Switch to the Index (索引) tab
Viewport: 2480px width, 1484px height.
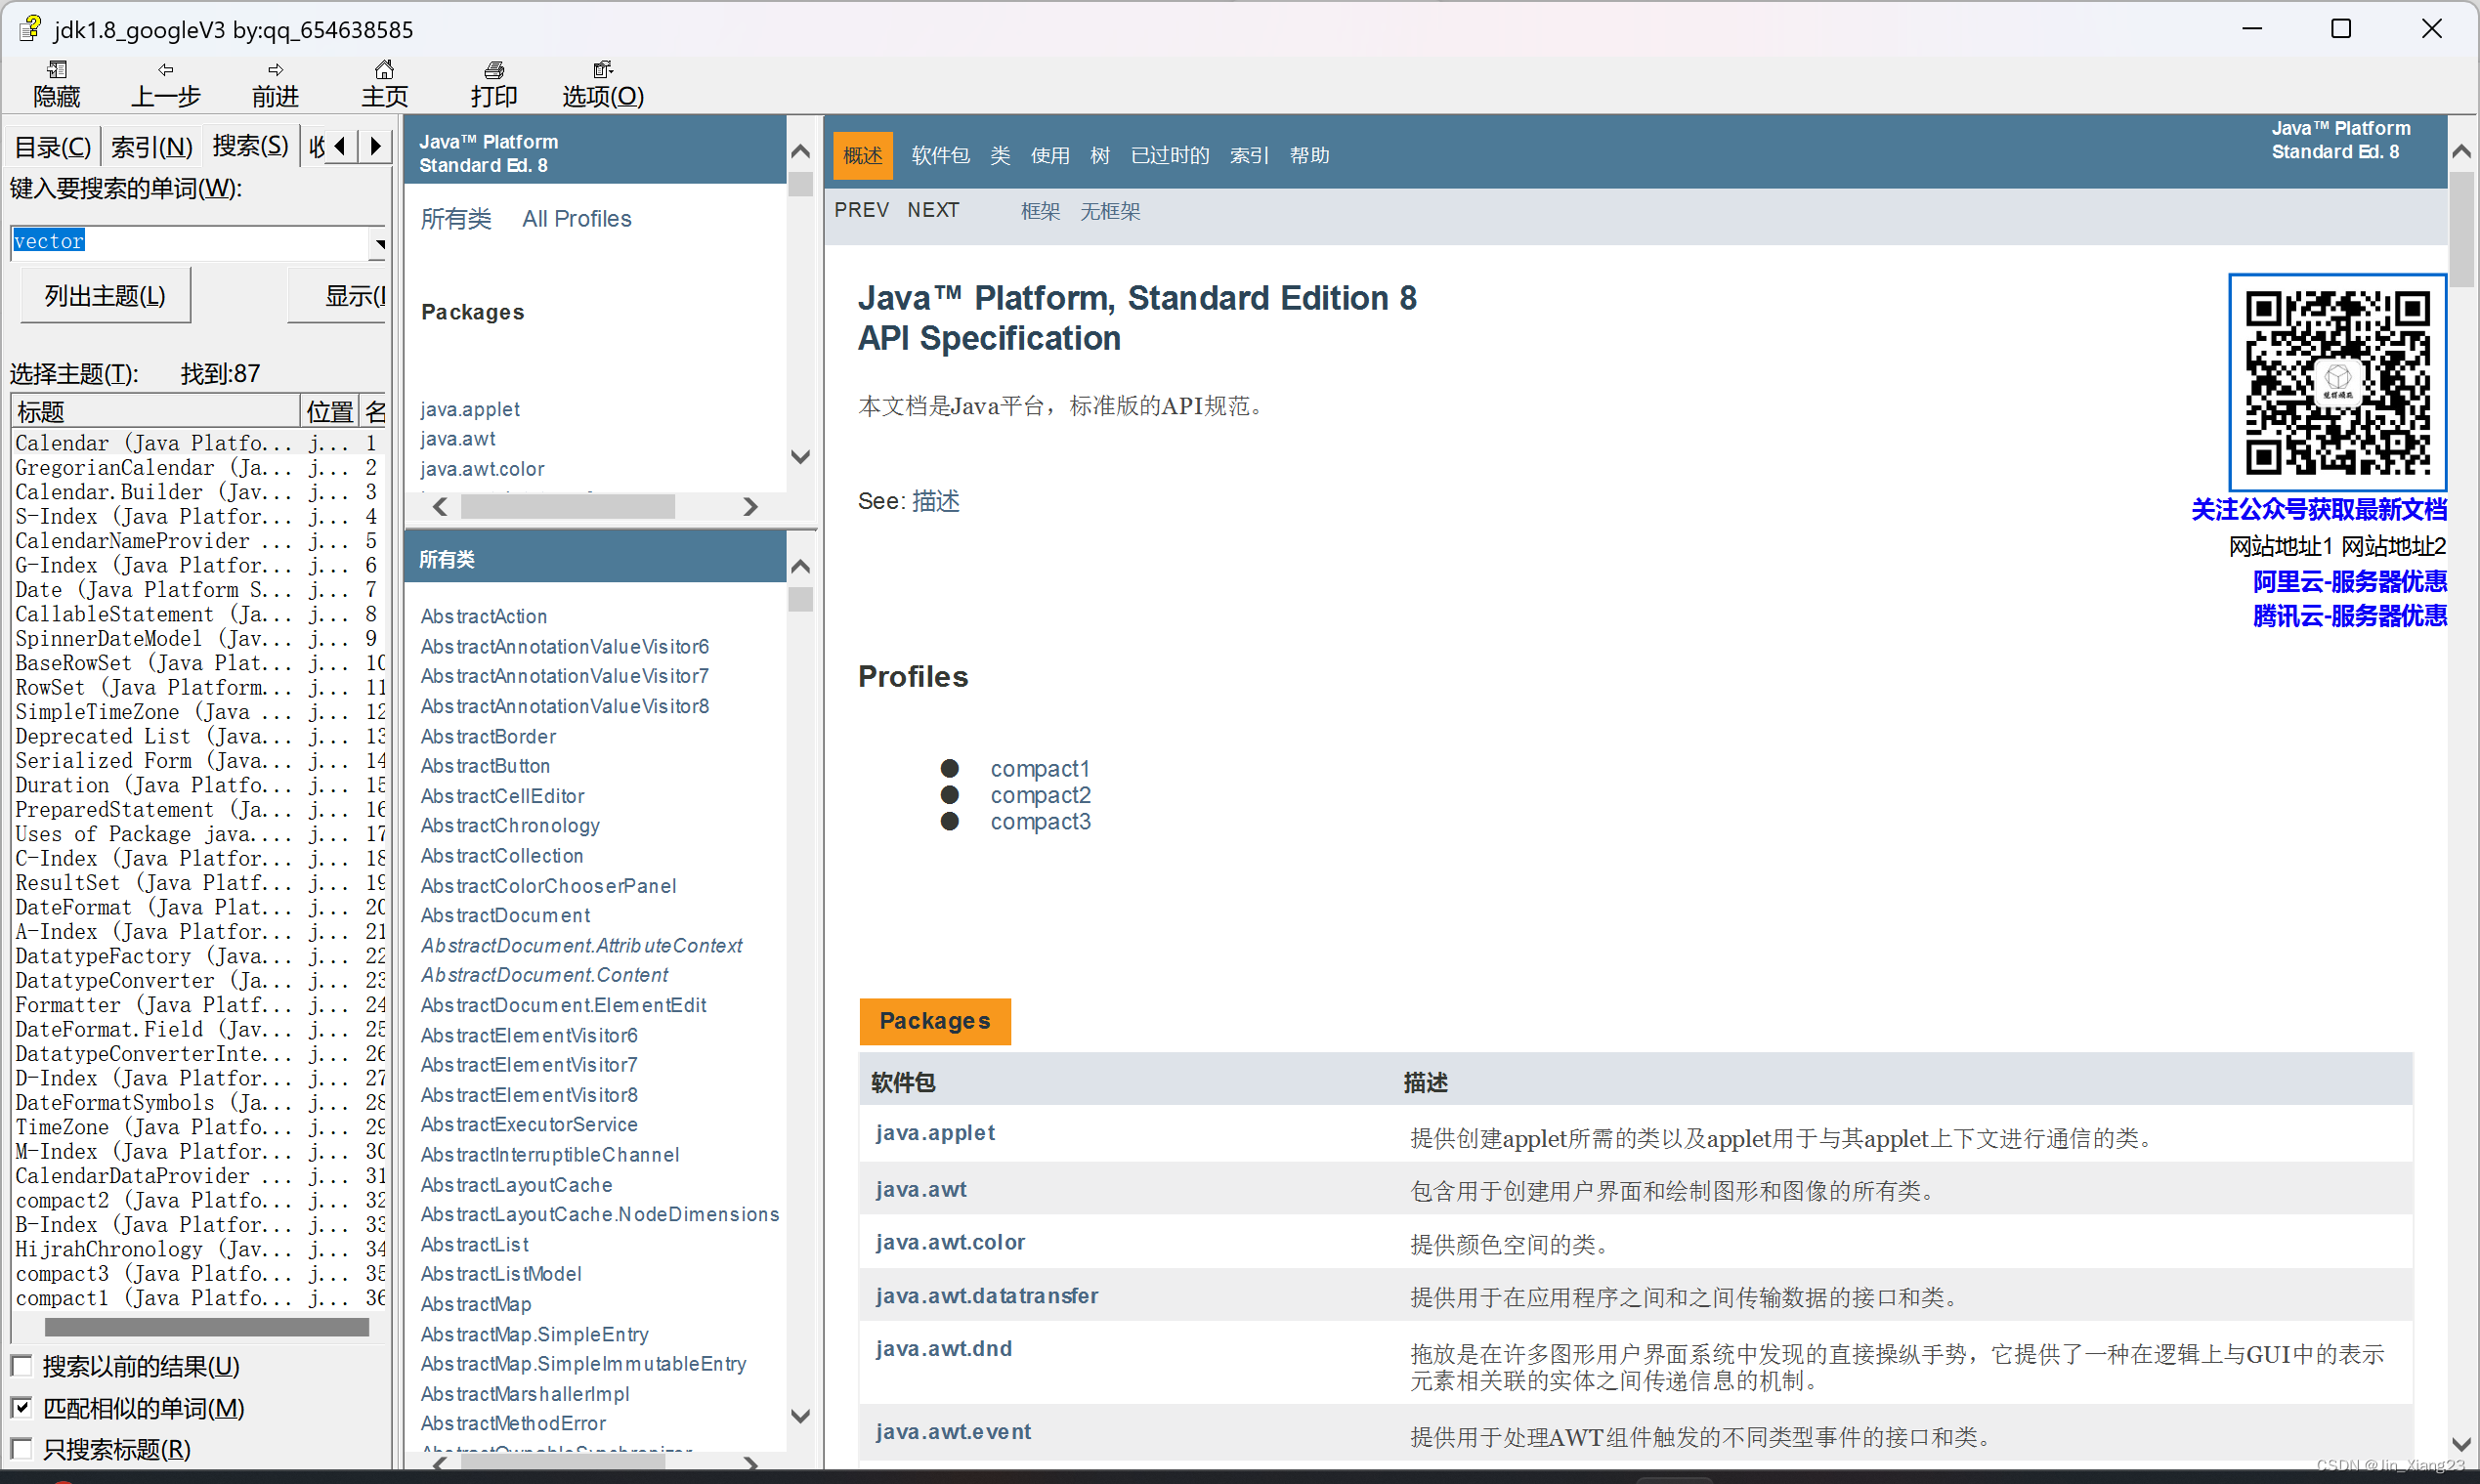point(151,147)
